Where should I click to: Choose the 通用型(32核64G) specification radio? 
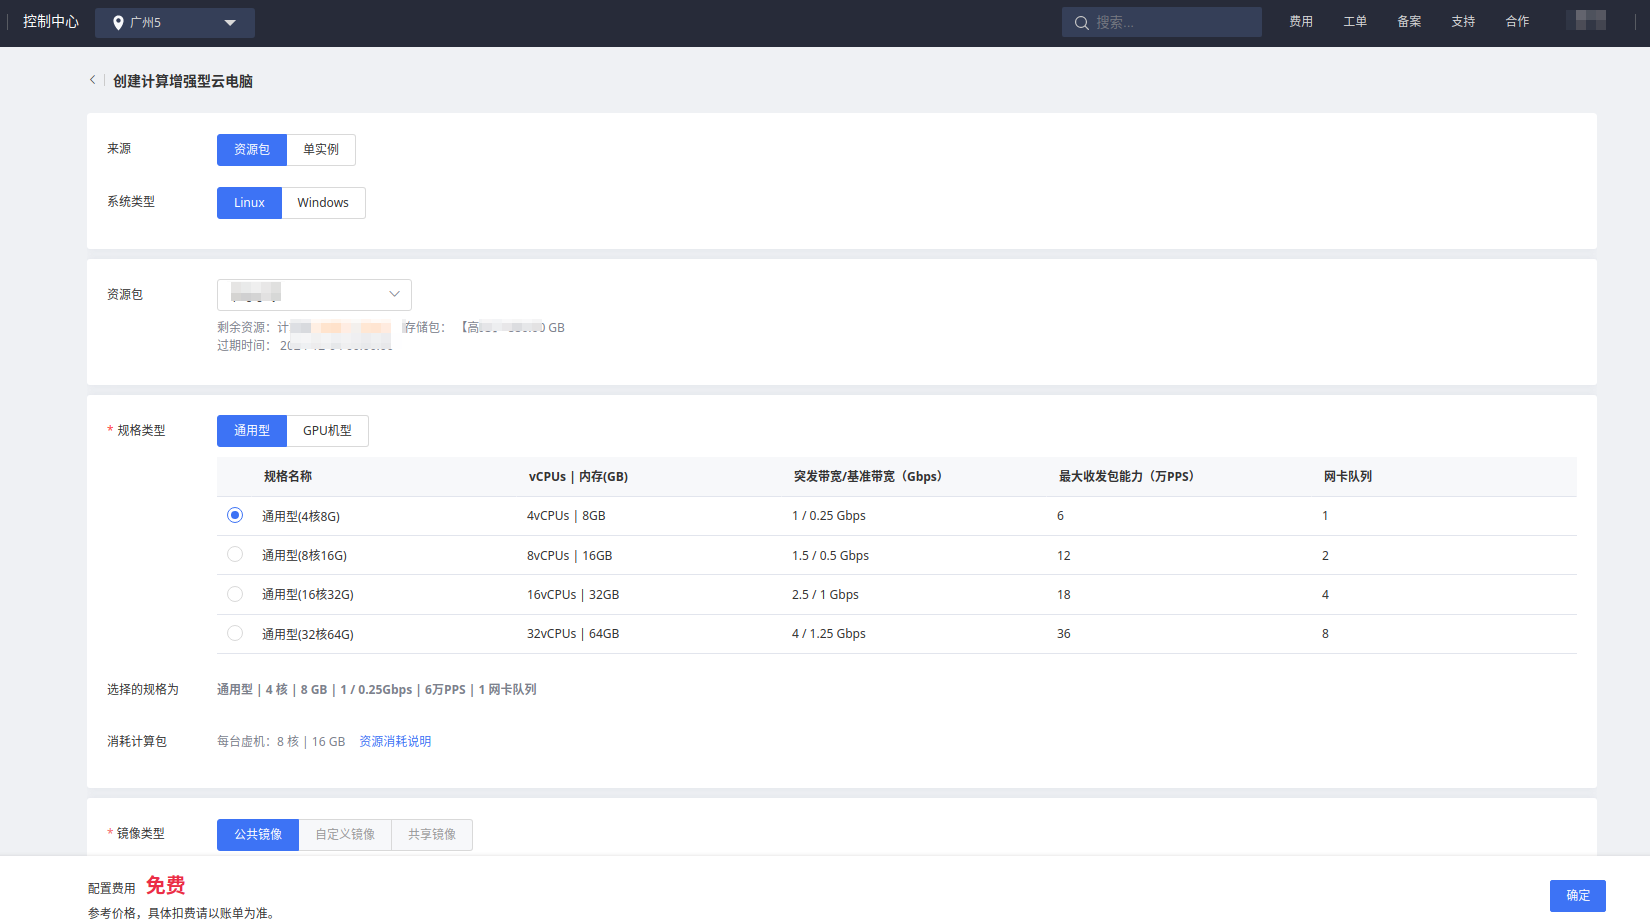click(x=235, y=633)
